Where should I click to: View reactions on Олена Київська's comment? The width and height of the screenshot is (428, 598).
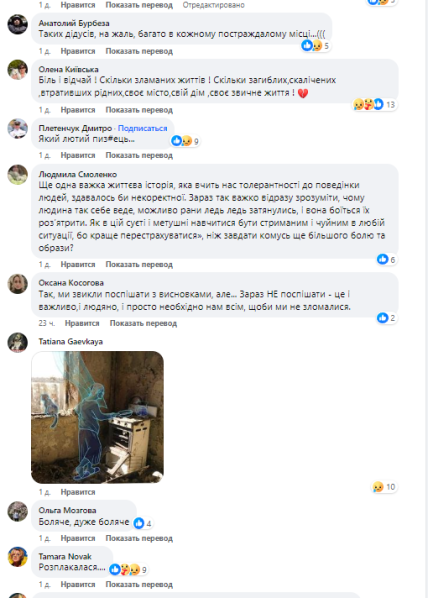point(375,104)
